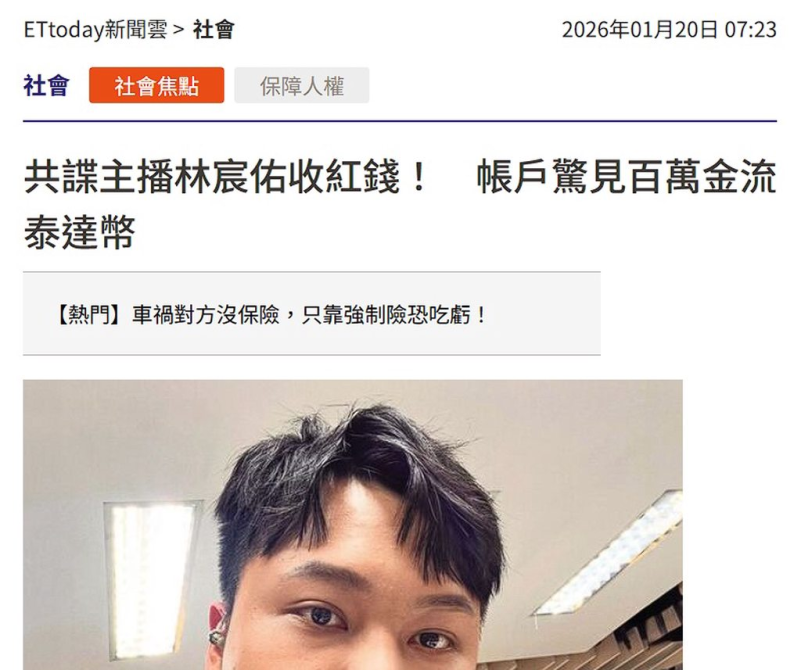Go to the bold 社會 breadcrumb category
801x670 pixels.
(214, 30)
